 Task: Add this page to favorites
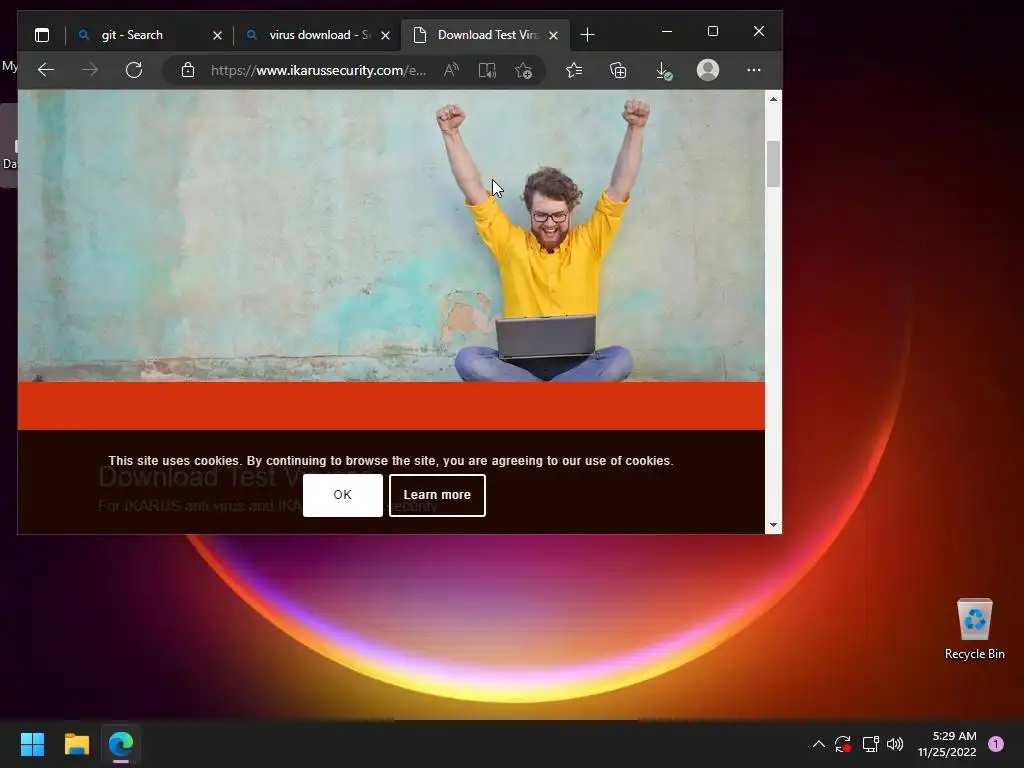click(x=524, y=70)
